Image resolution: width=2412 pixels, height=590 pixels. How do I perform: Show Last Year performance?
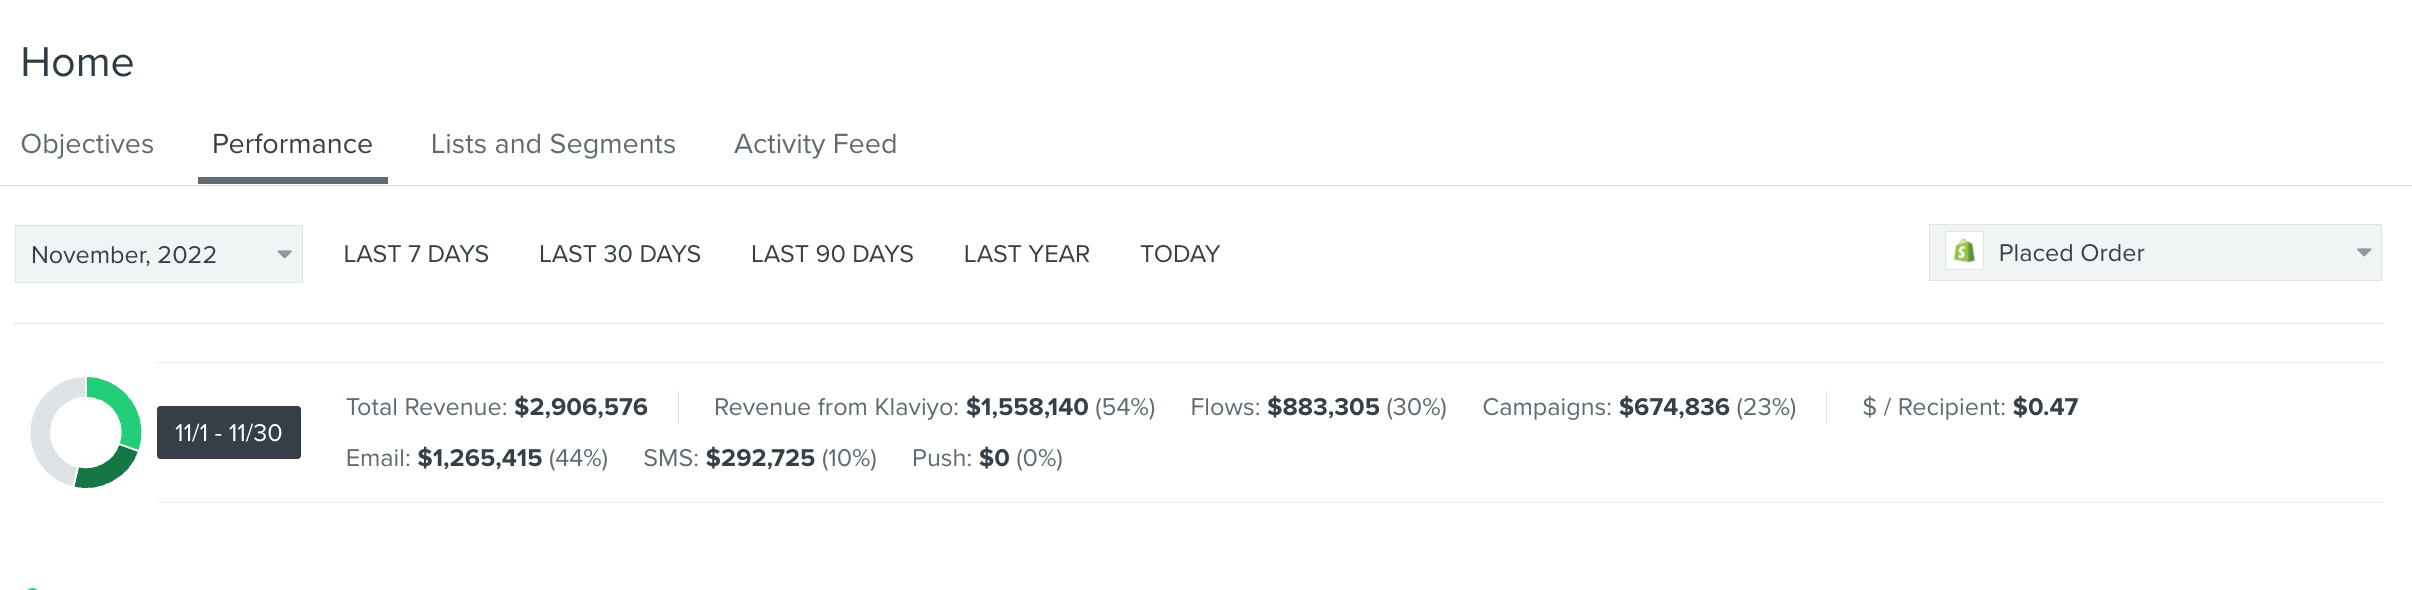point(1027,254)
